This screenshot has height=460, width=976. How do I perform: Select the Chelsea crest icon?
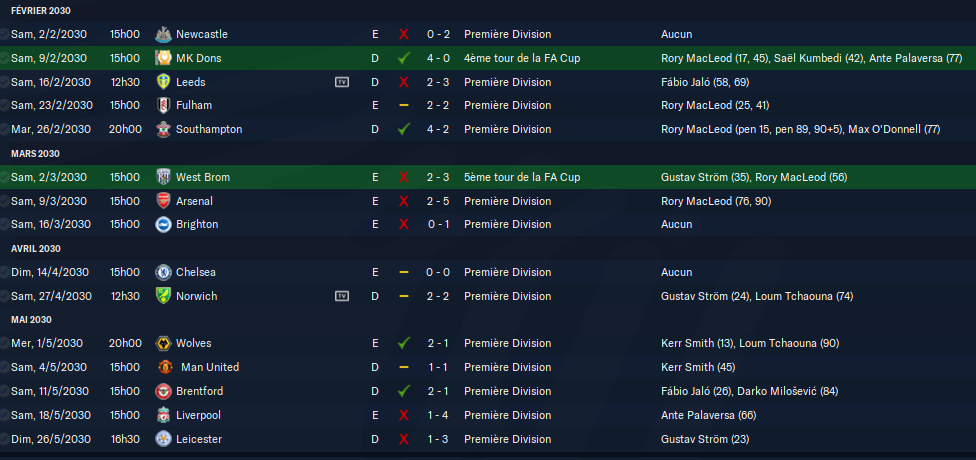[x=163, y=272]
